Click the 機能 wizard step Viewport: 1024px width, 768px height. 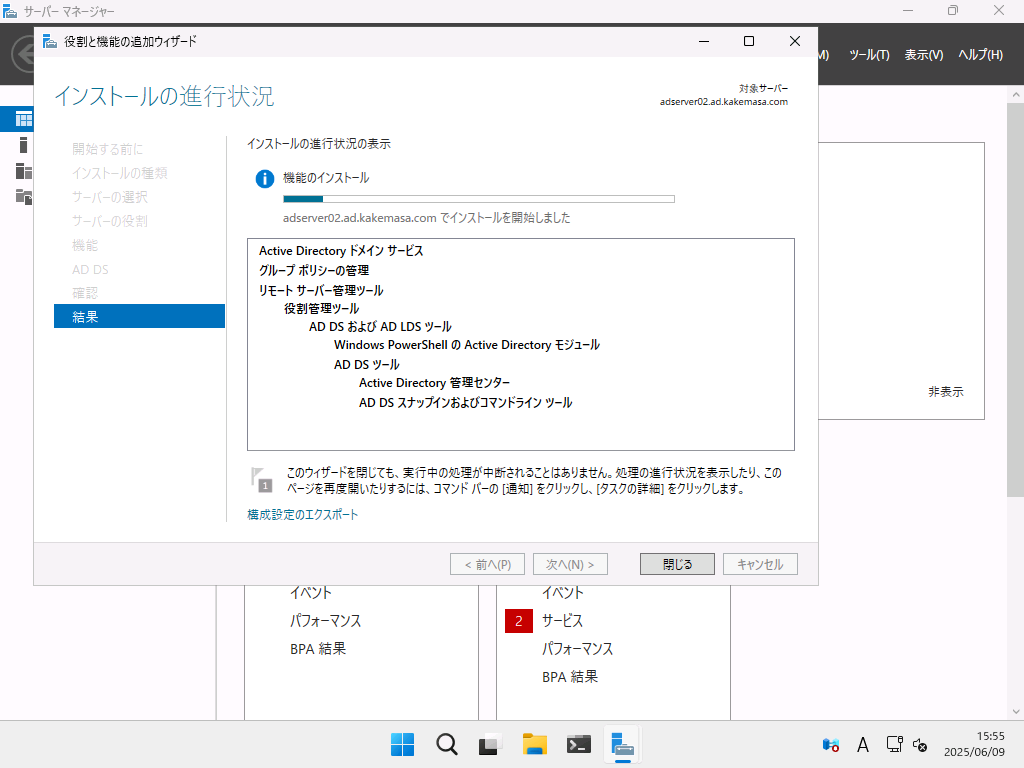tap(85, 246)
